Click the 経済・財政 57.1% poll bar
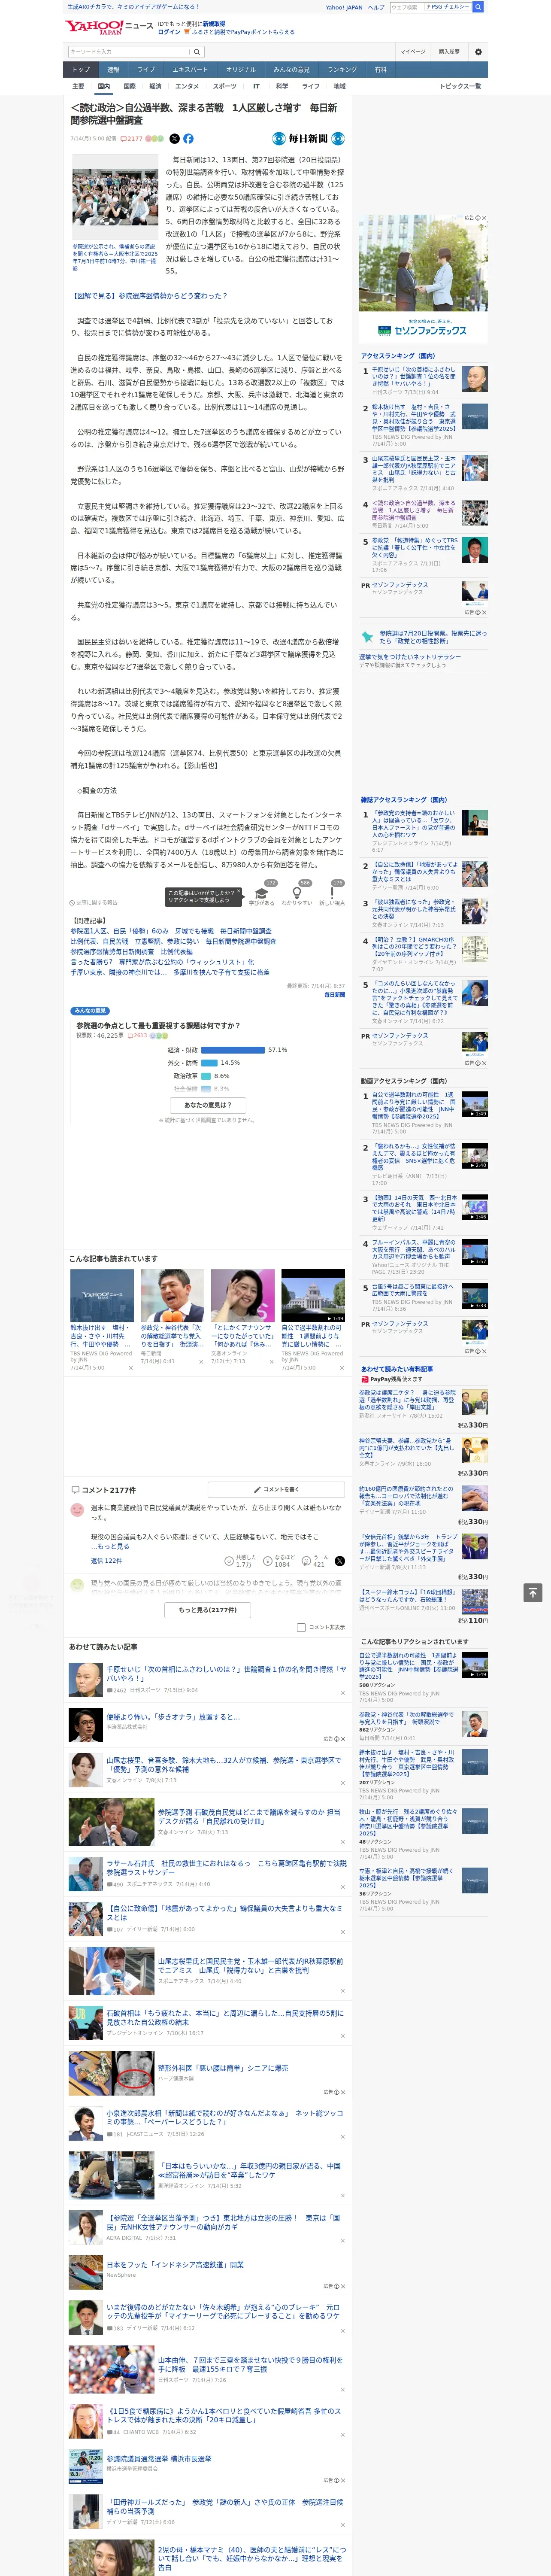This screenshot has width=551, height=2576. (233, 1050)
